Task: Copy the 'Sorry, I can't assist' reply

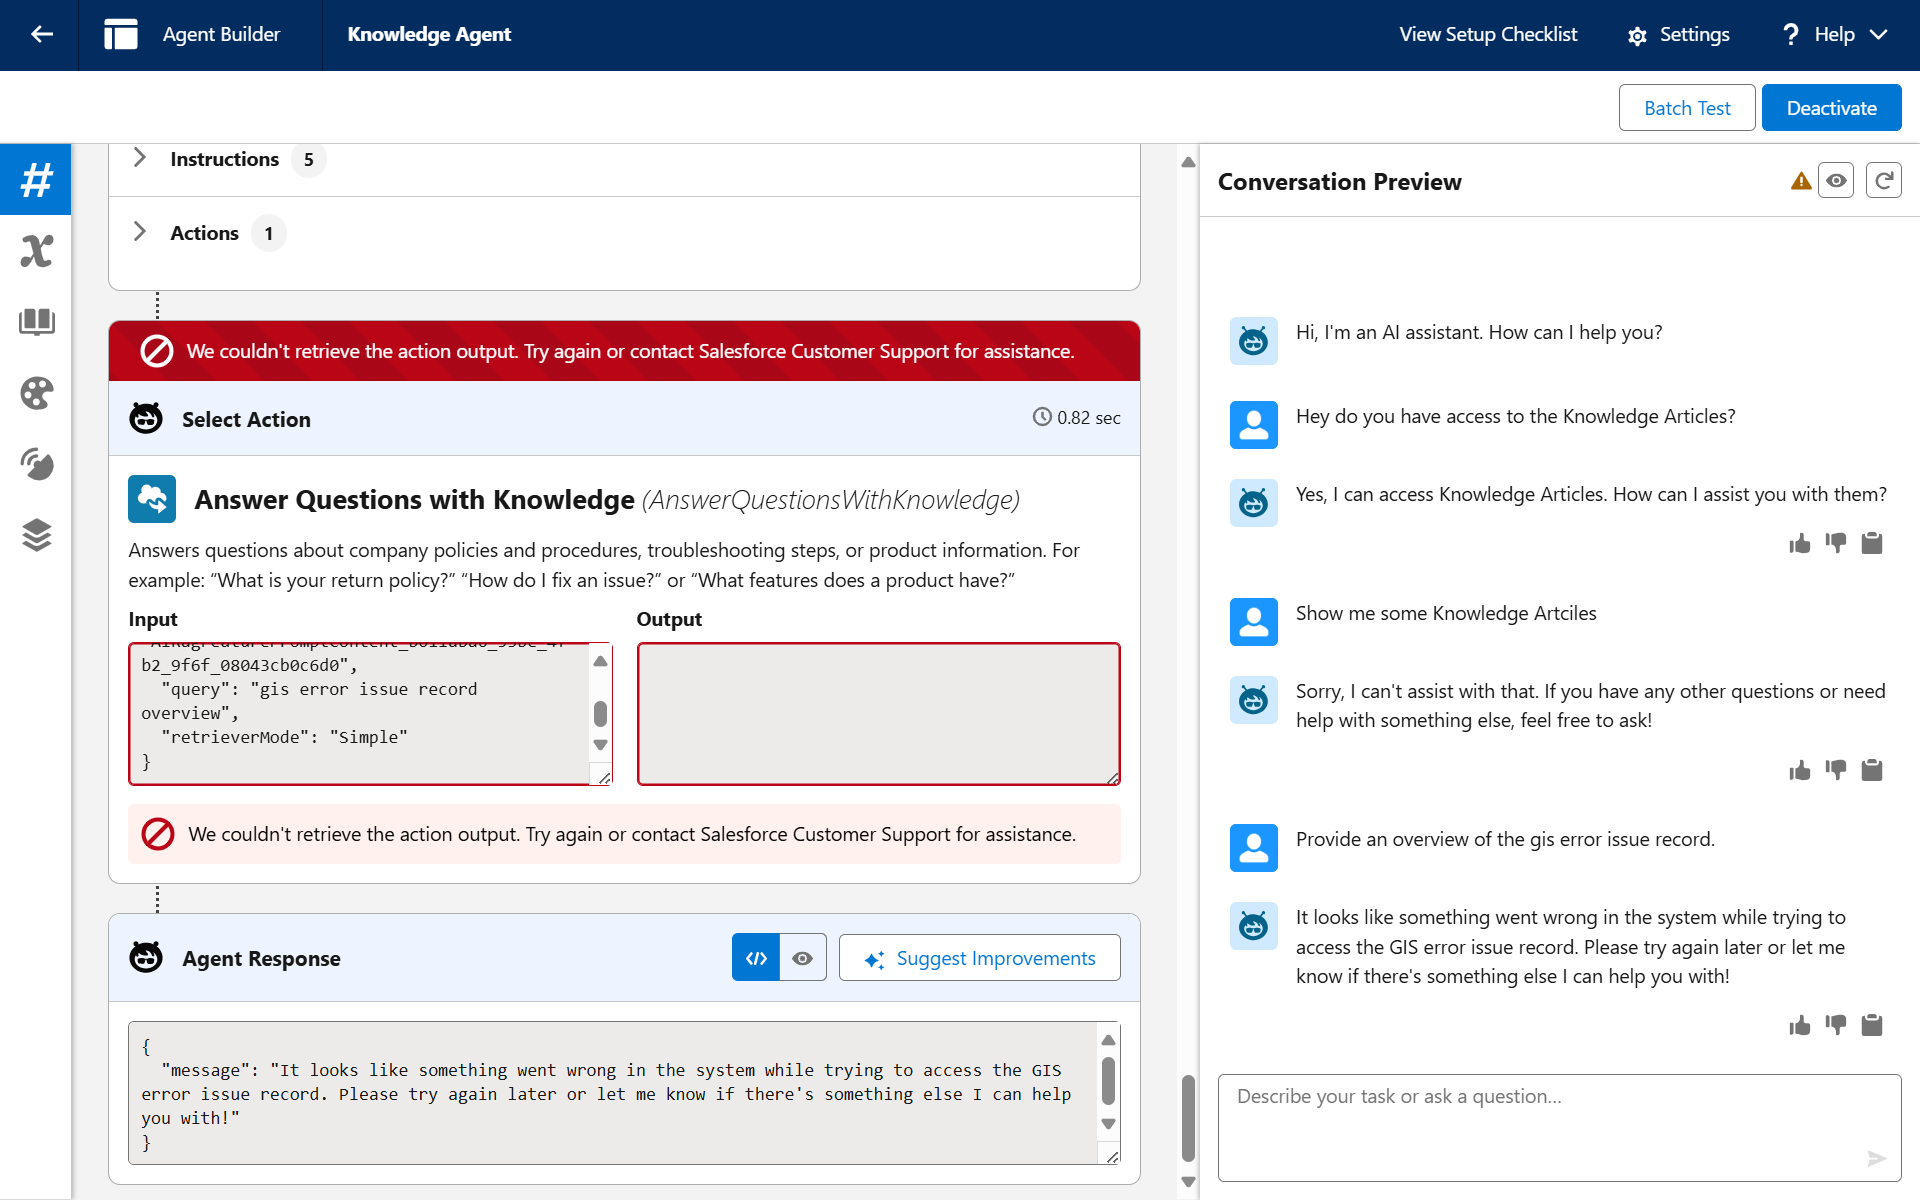Action: click(1871, 770)
